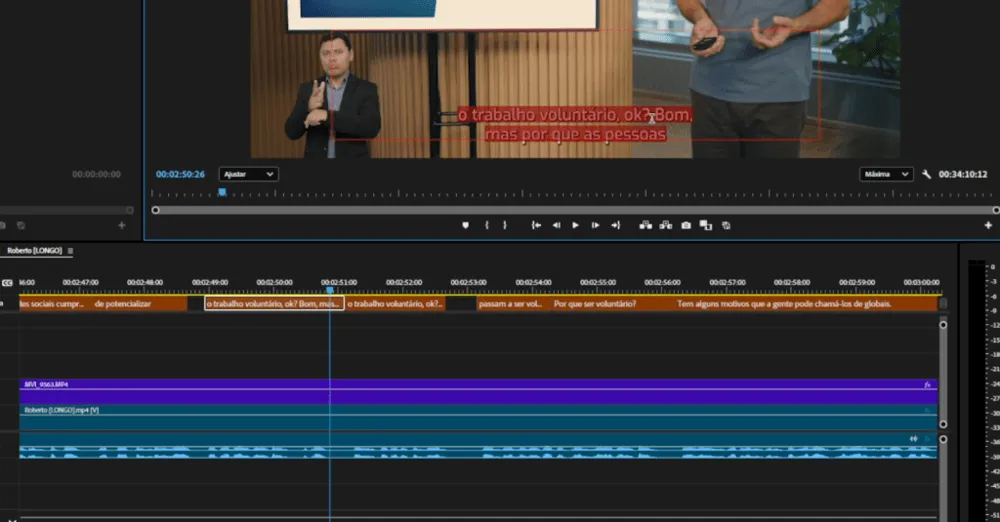The height and width of the screenshot is (522, 1000).
Task: Select the caption 'les sociais cumpr...'
Action: click(x=55, y=304)
